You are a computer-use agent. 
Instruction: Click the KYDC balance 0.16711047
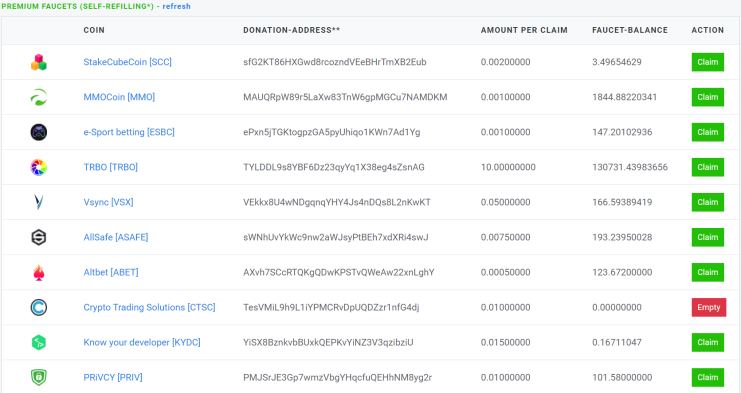pos(617,342)
